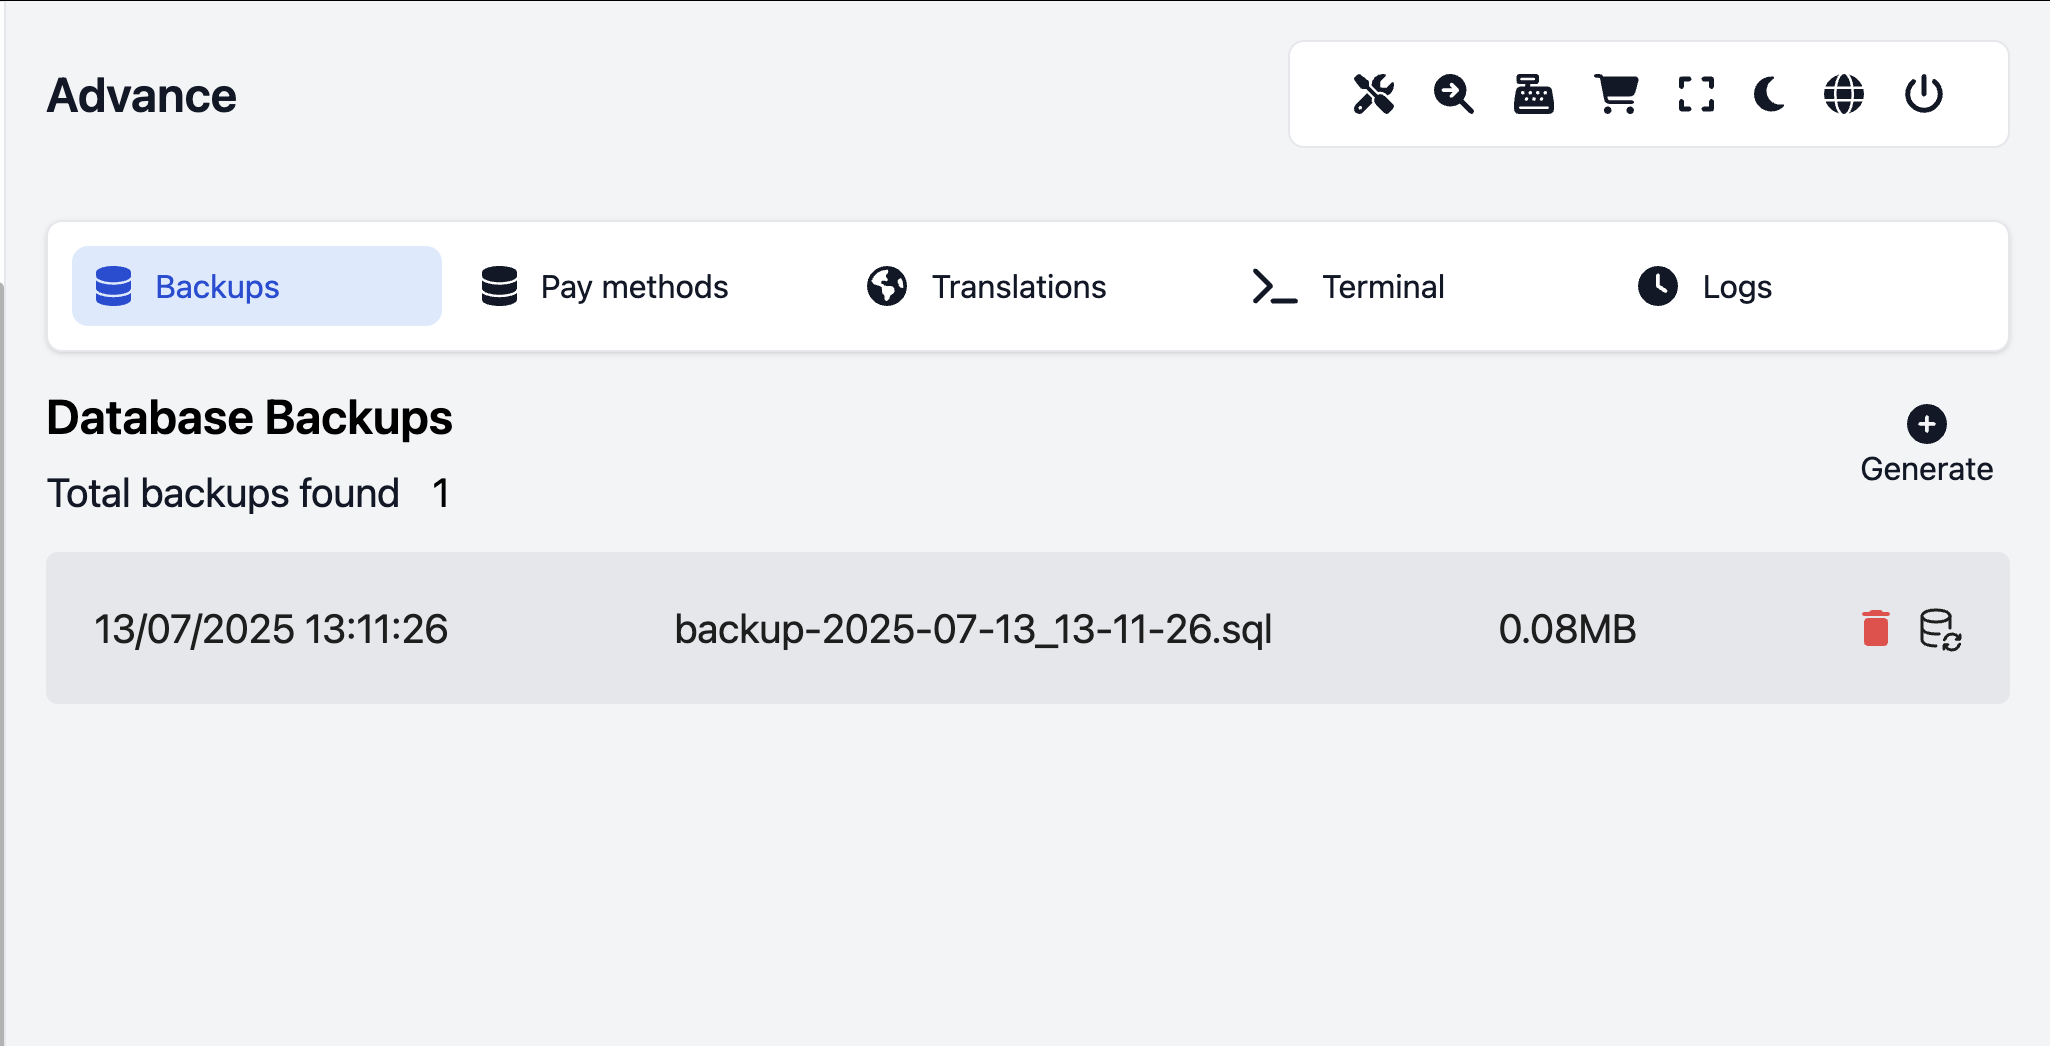Click the plus Generate icon
This screenshot has height=1046, width=2050.
coord(1926,424)
